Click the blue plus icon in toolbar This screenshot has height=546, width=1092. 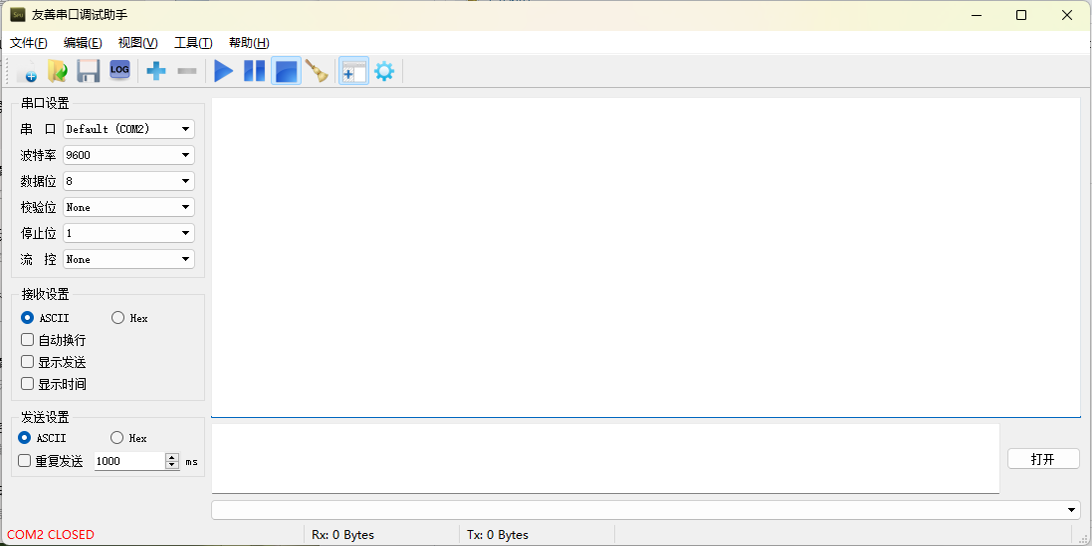pyautogui.click(x=156, y=71)
